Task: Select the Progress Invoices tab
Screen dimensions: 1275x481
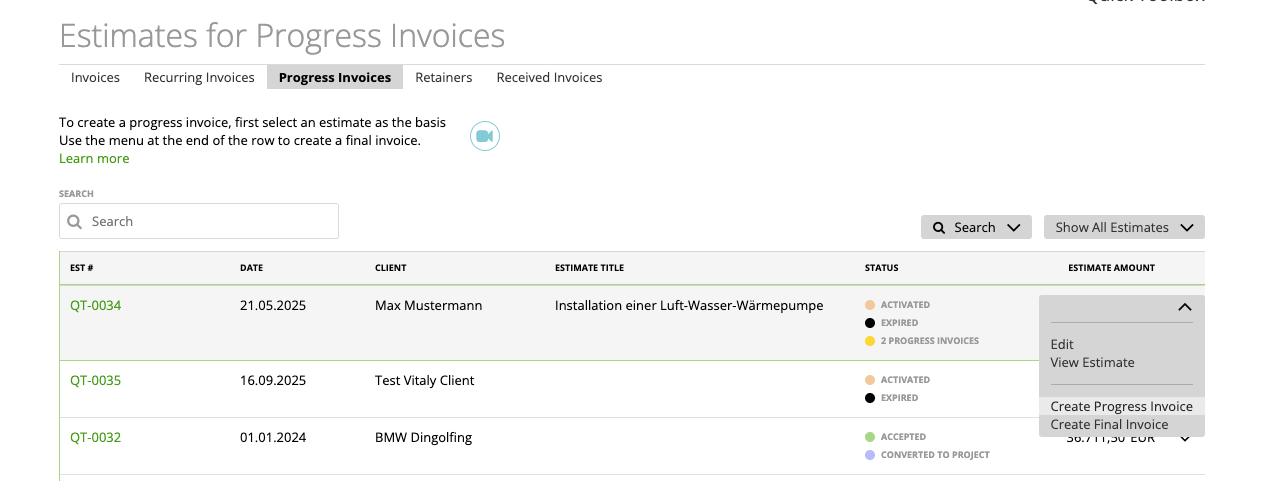Action: coord(335,77)
